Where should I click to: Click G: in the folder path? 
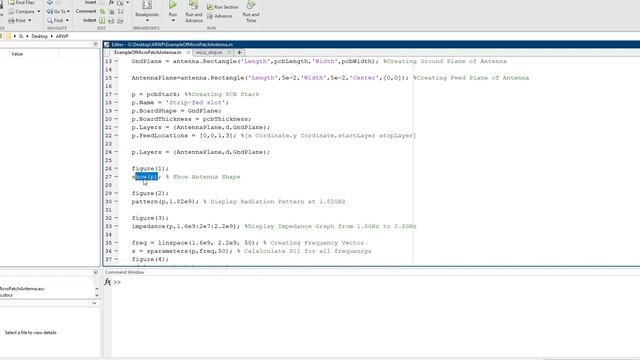click(x=21, y=36)
